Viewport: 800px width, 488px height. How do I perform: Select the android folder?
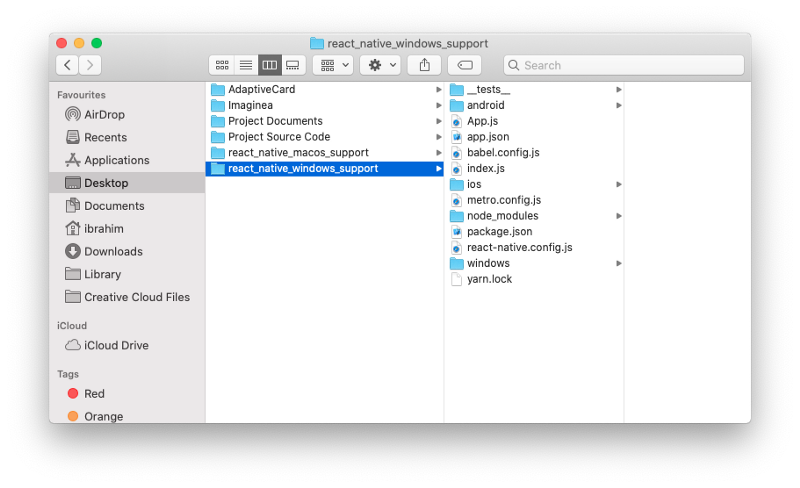pos(534,105)
